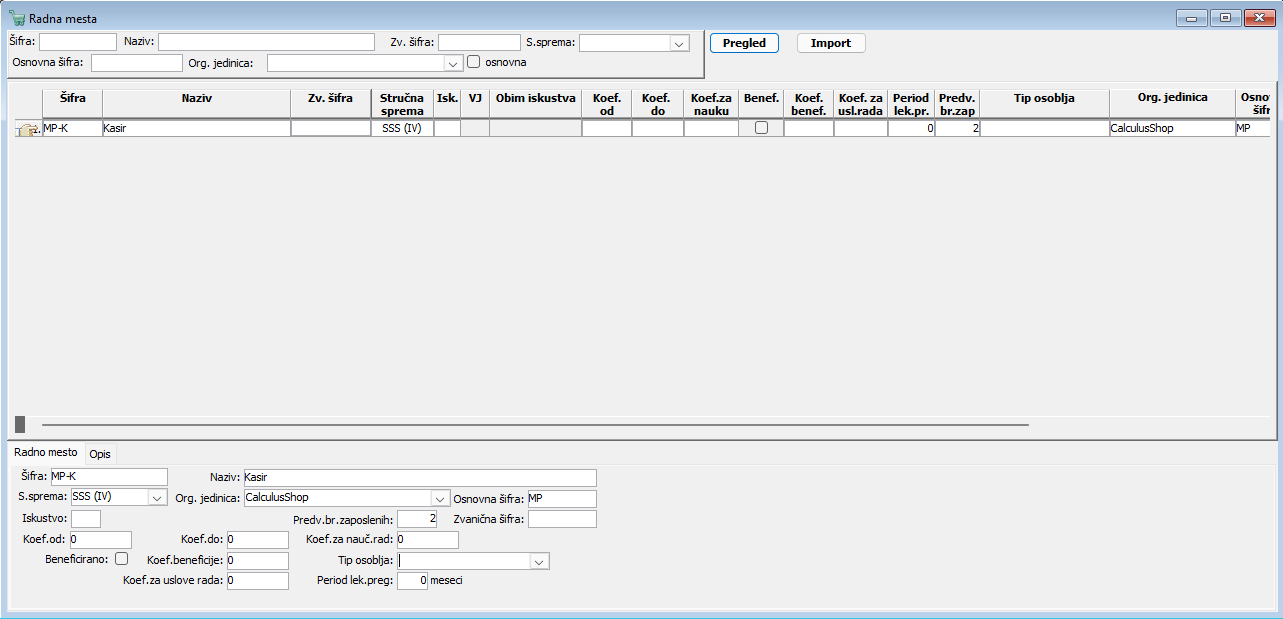Image resolution: width=1283 pixels, height=619 pixels.
Task: Click the Koef.beneficije input field
Action: [x=257, y=560]
